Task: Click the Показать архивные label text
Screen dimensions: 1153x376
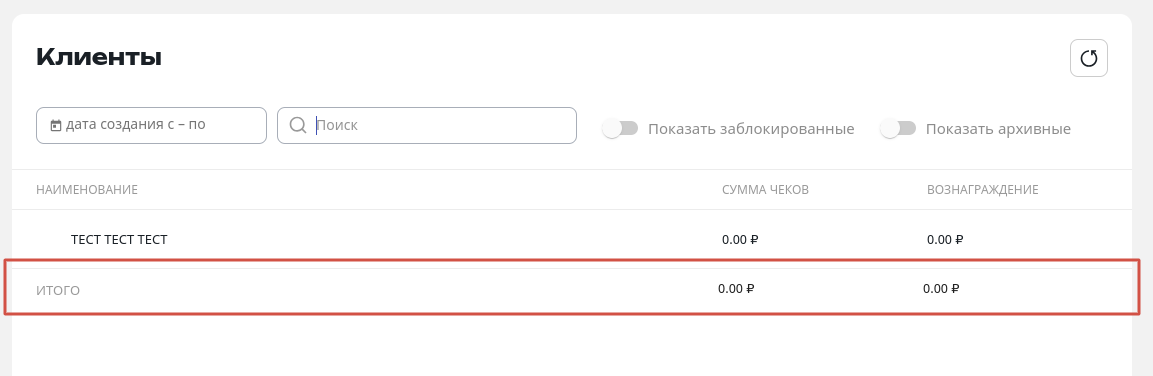Action: click(998, 129)
